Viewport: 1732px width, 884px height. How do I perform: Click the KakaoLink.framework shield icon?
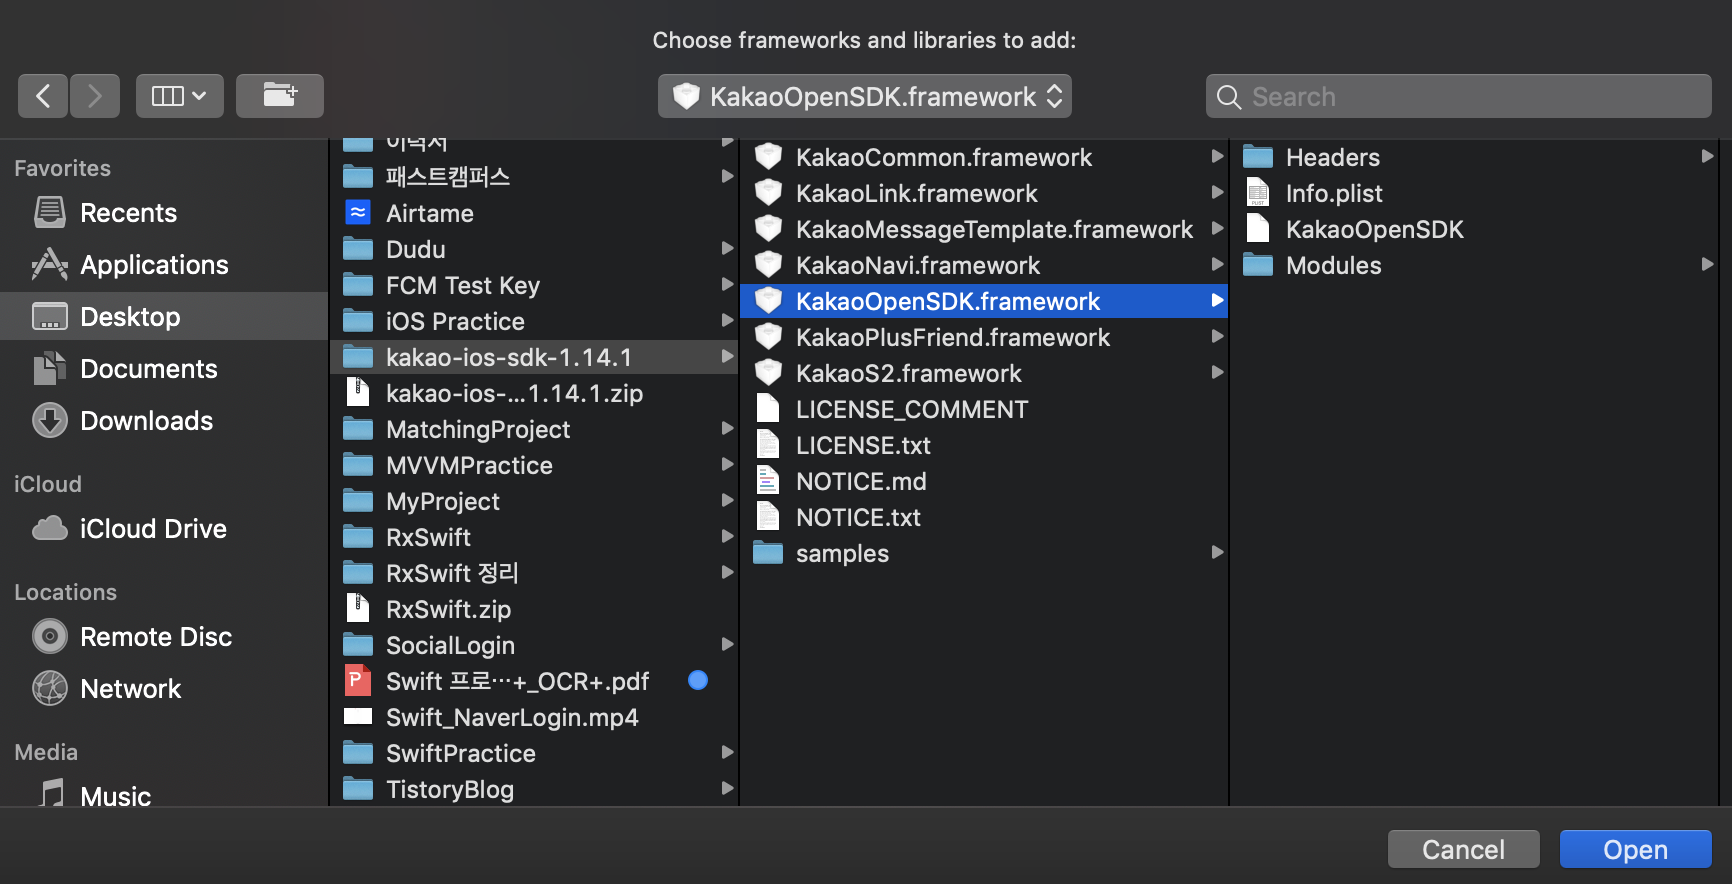(768, 192)
